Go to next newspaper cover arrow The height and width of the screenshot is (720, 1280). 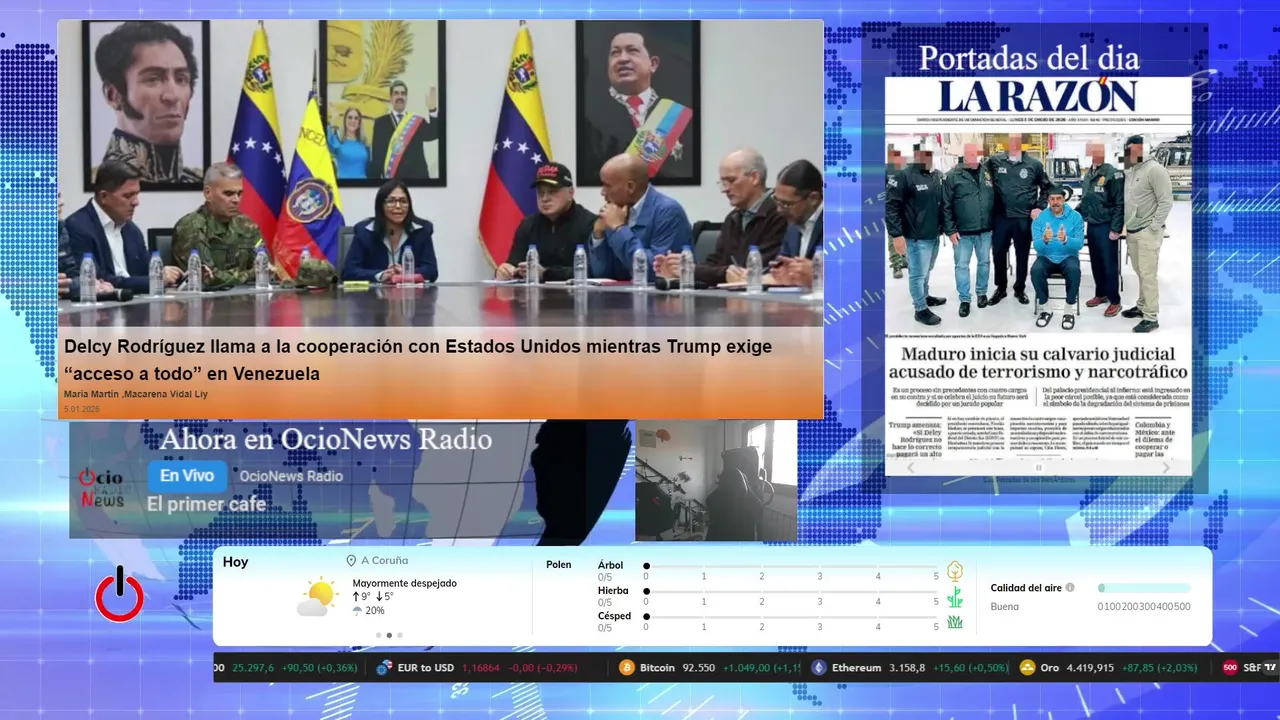[x=1166, y=467]
